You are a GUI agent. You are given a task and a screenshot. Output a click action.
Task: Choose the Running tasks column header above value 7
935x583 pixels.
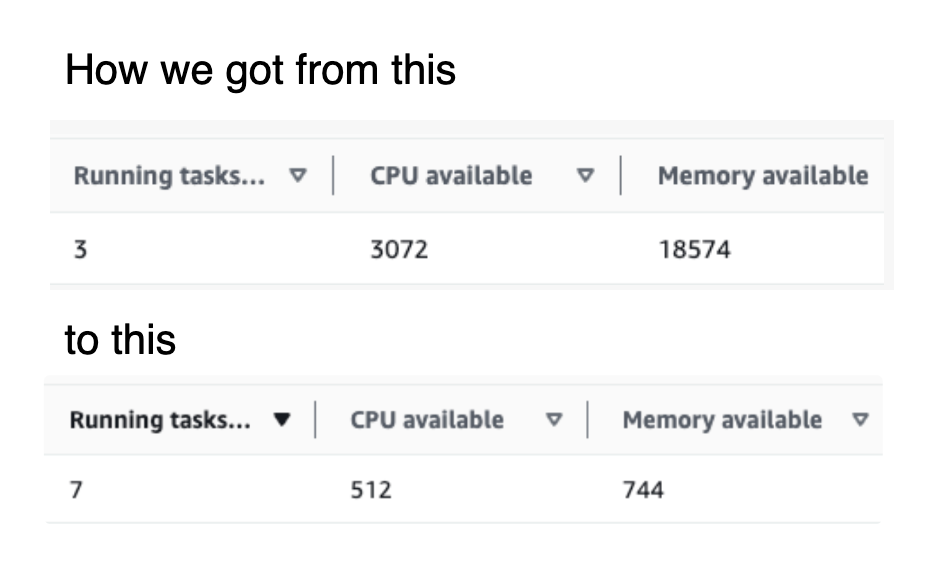(160, 420)
